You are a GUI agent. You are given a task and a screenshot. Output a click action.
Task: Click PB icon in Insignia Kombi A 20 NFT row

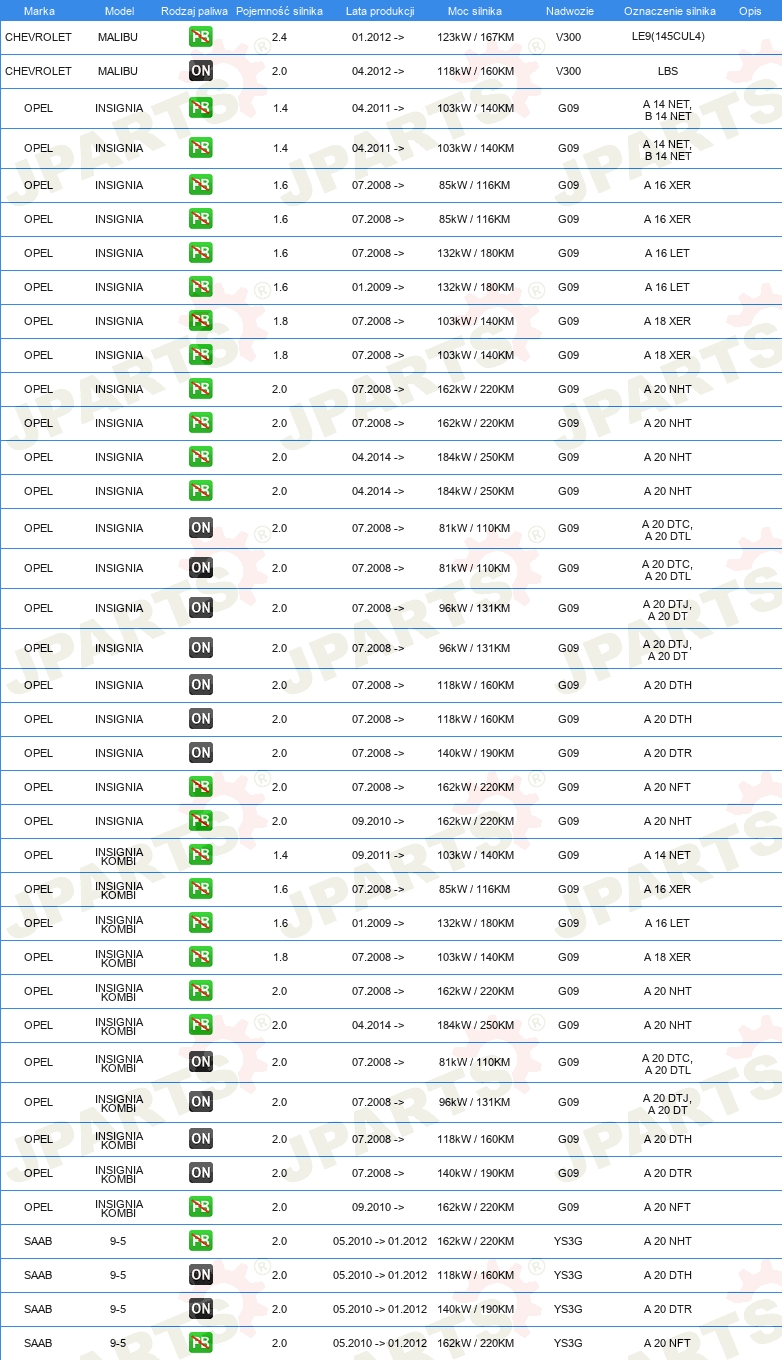click(x=201, y=1207)
